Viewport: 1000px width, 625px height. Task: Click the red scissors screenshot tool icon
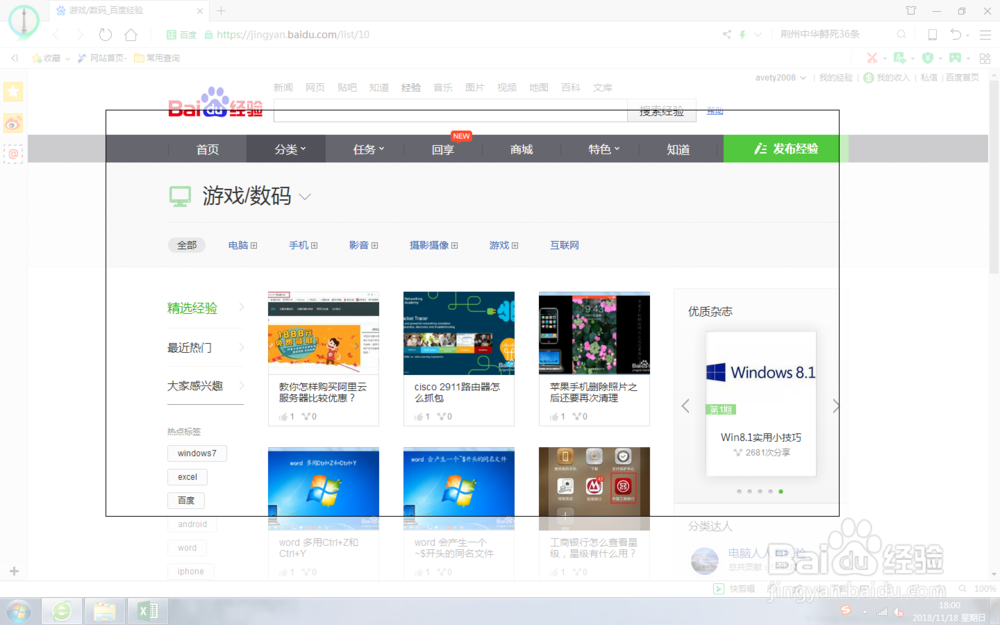(x=872, y=58)
